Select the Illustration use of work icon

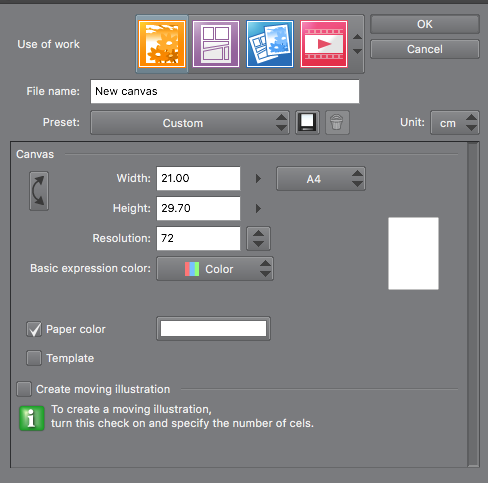[x=162, y=44]
